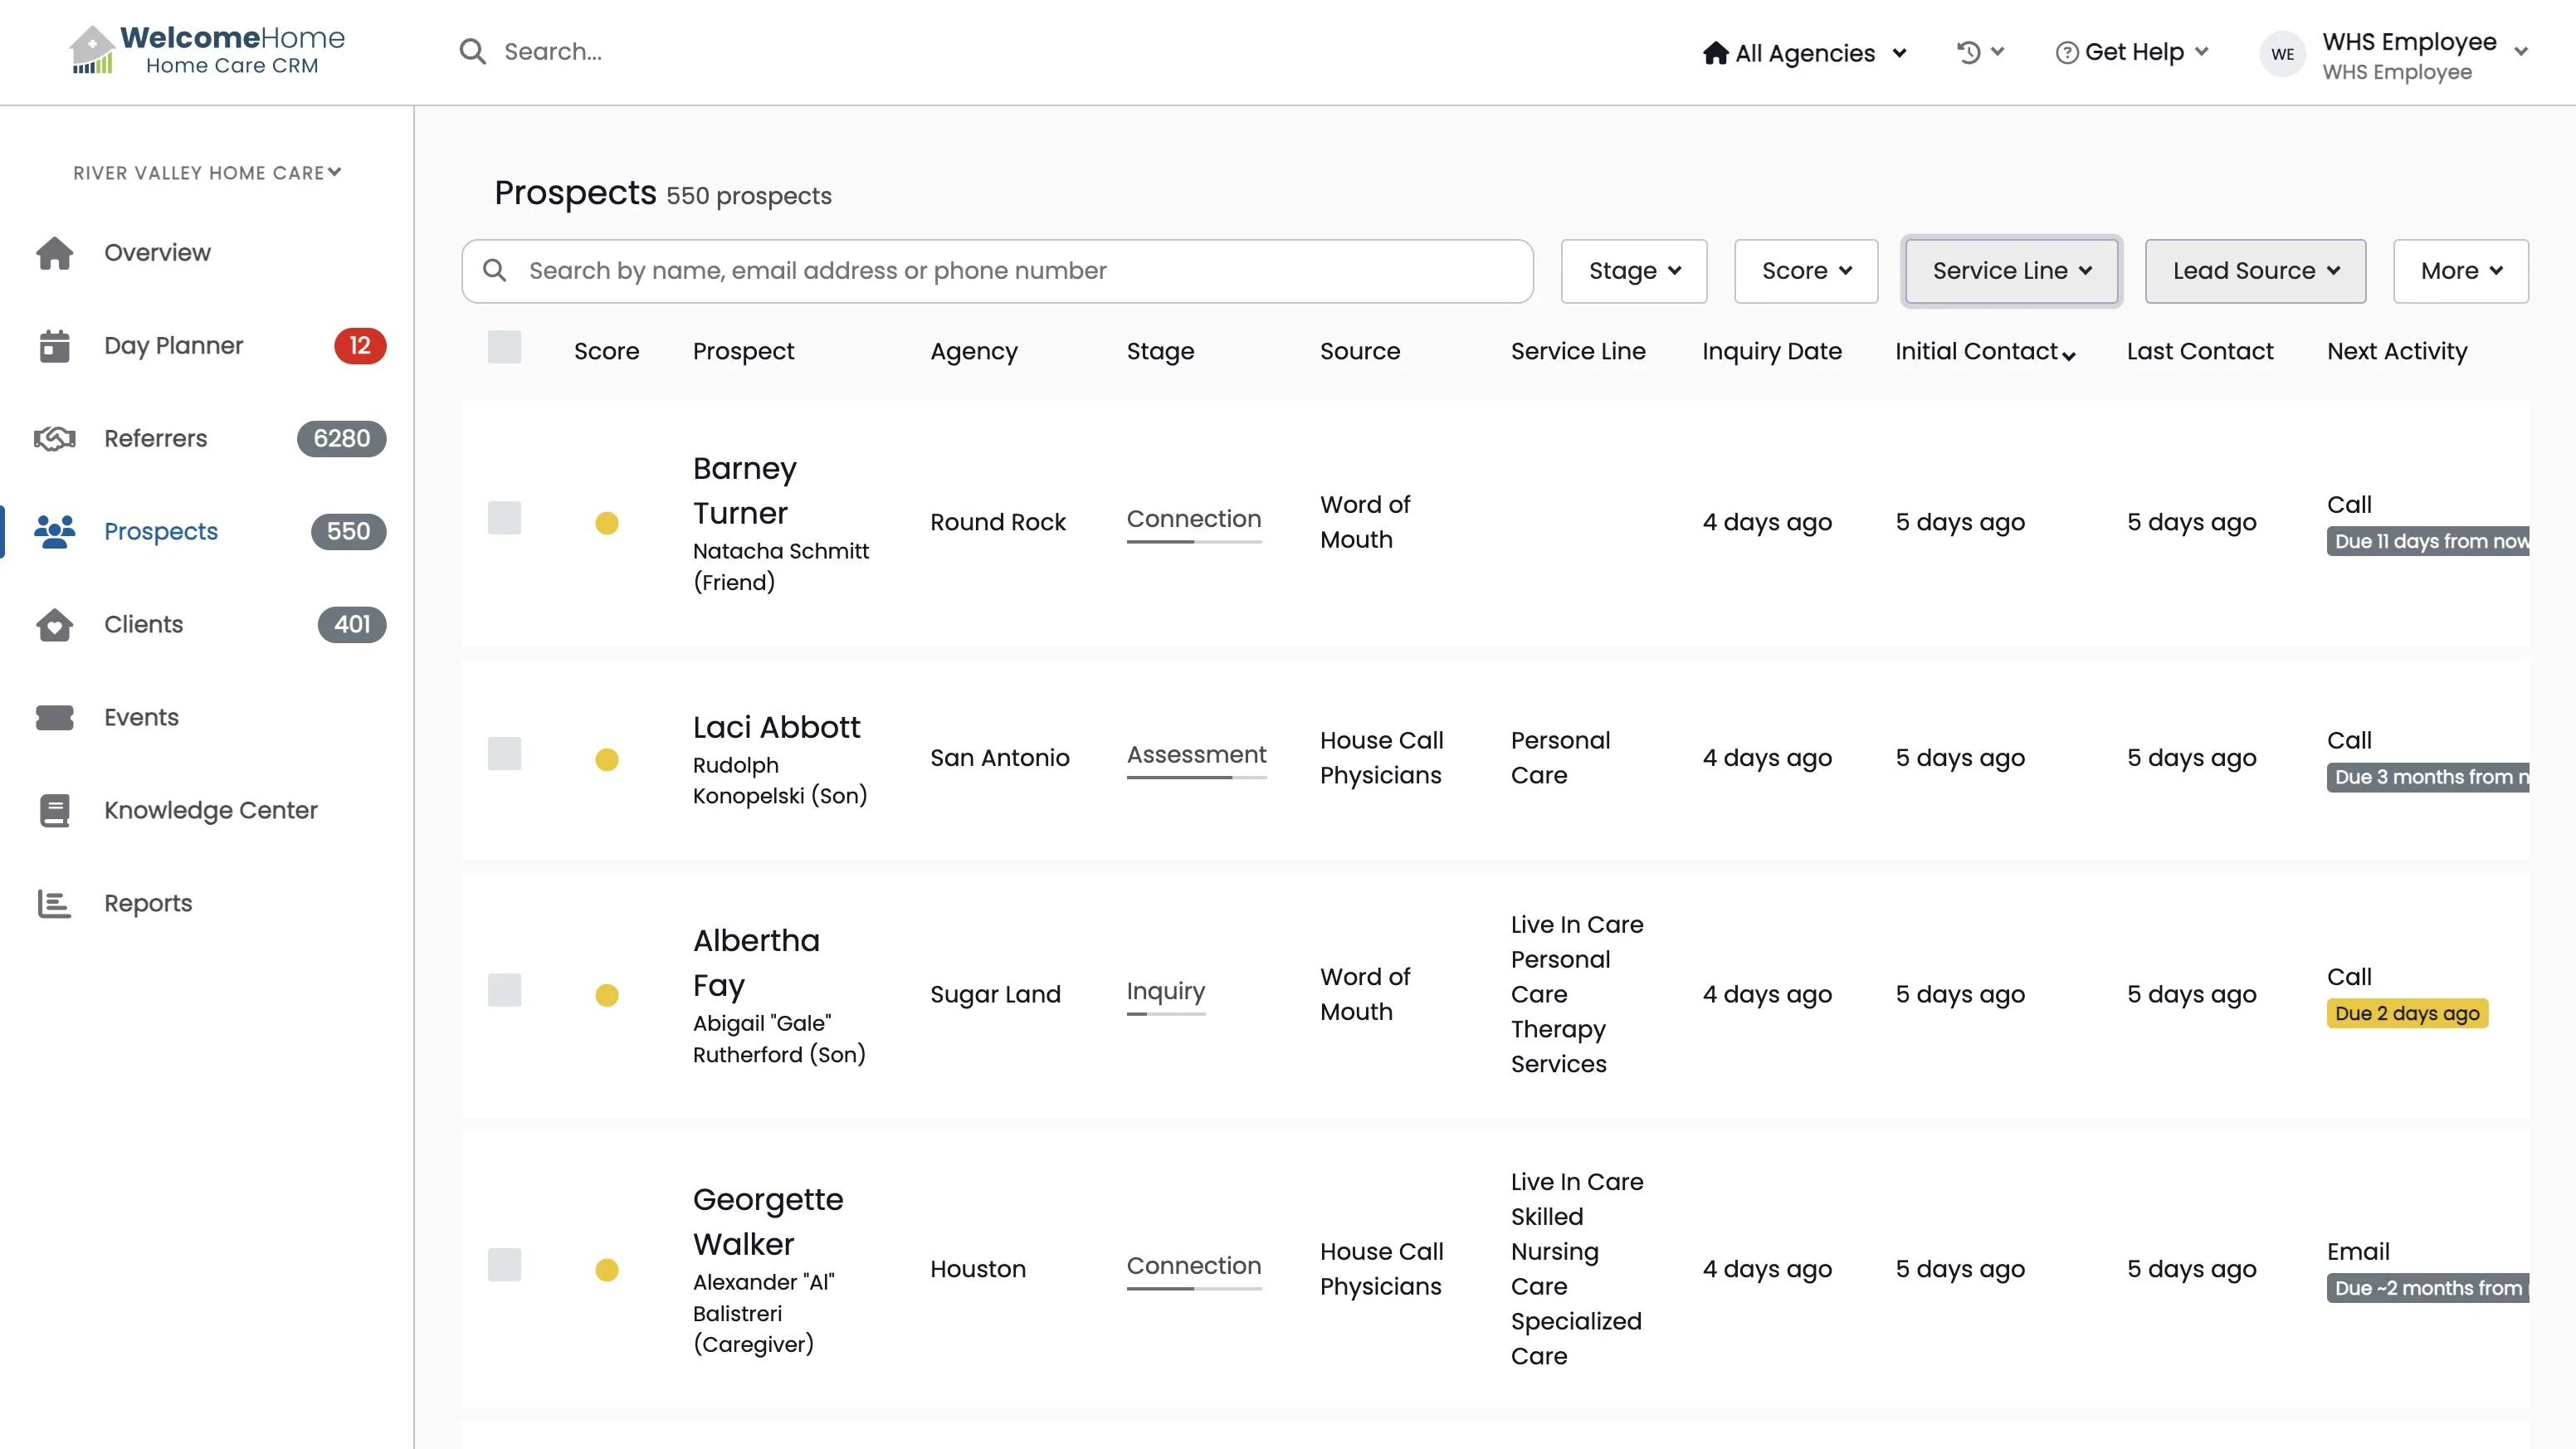This screenshot has height=1449, width=2576.
Task: Tick checkbox for Barney Turner row
Action: coord(504,518)
